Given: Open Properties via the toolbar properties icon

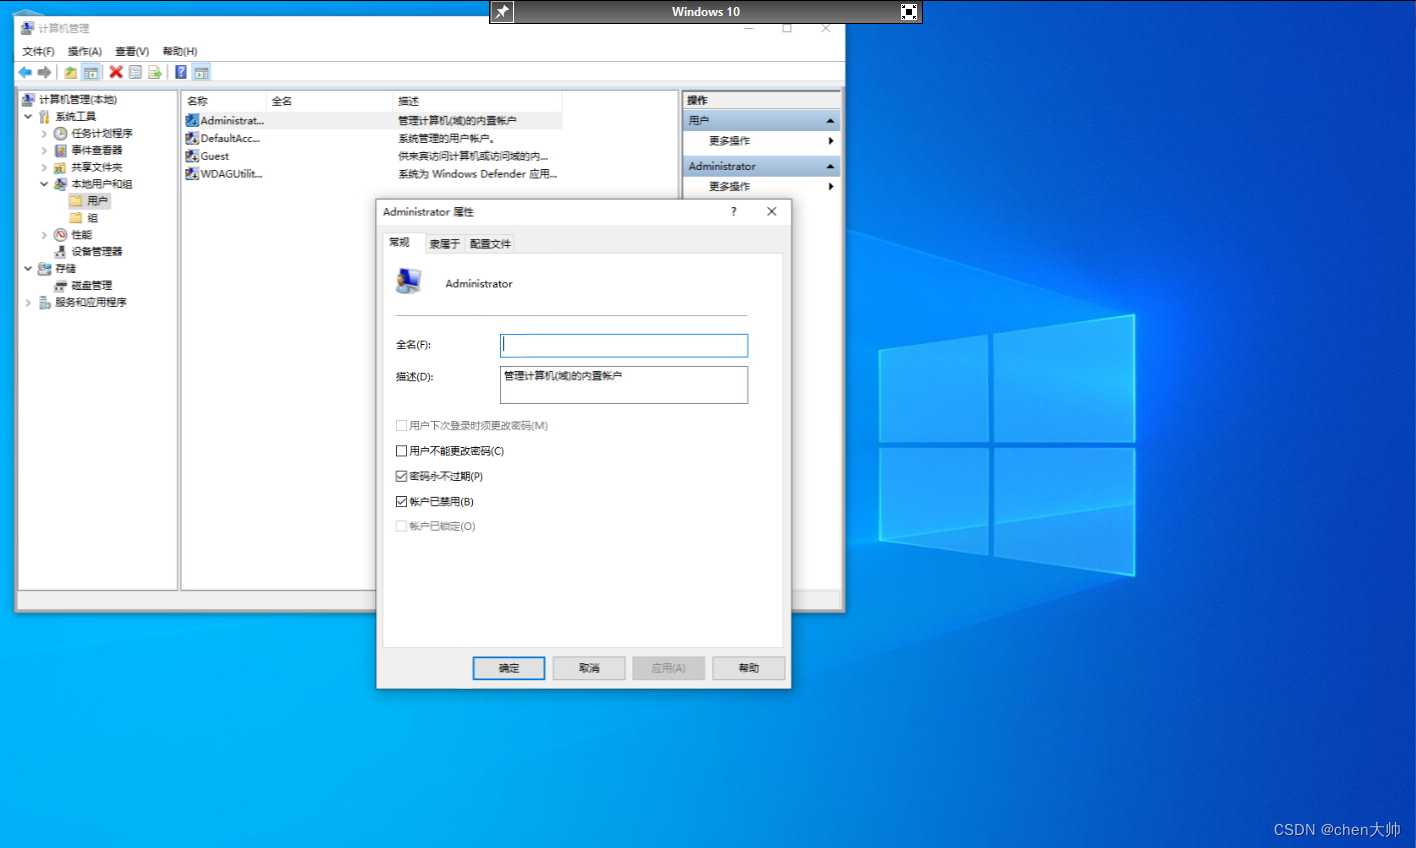Looking at the screenshot, I should coord(135,72).
